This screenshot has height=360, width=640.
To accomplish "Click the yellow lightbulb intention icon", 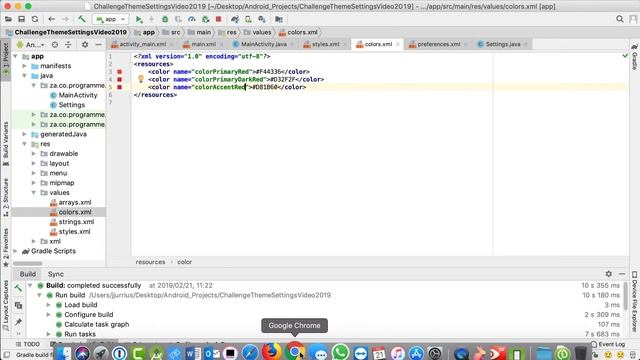I will 141,79.
